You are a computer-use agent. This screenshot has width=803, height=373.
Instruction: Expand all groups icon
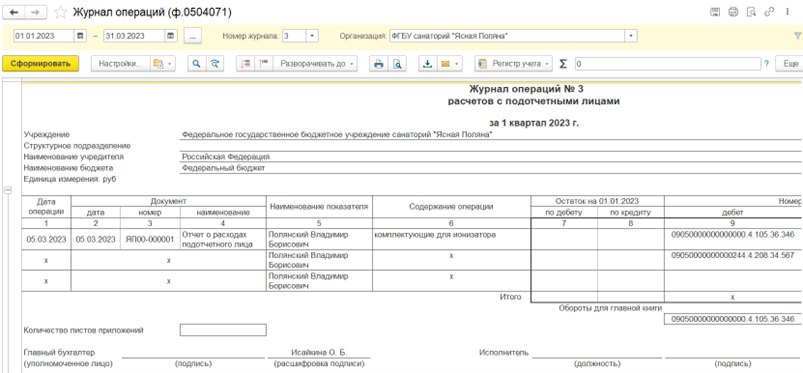tap(264, 64)
